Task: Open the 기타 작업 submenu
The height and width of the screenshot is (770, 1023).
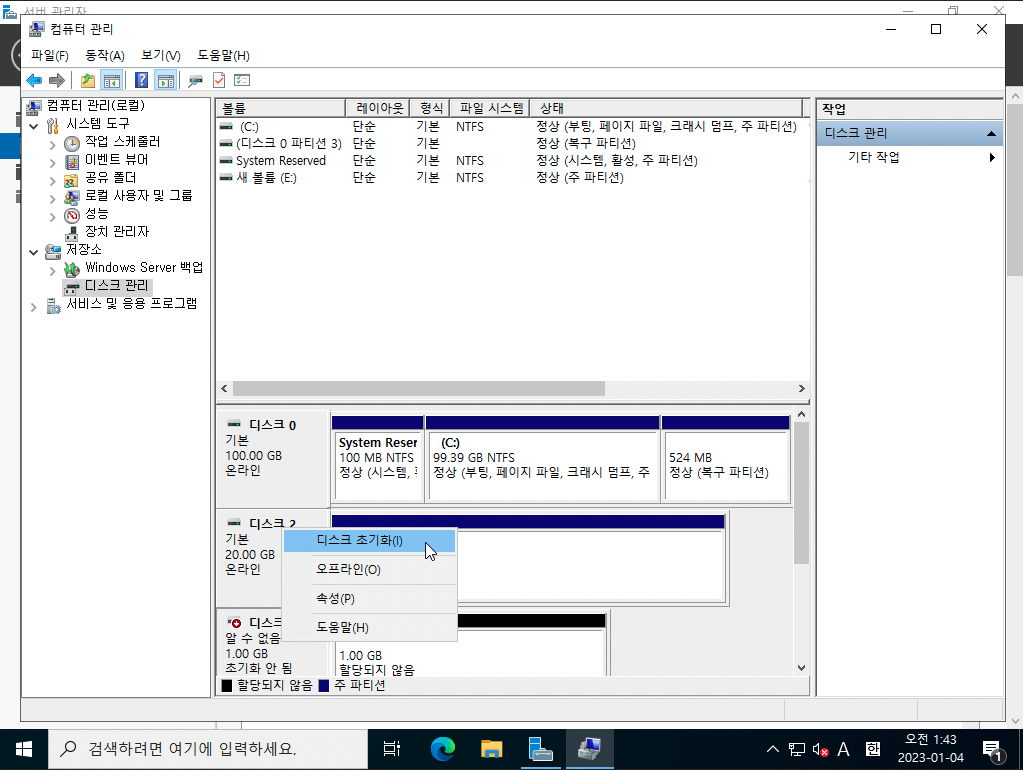Action: [x=909, y=157]
